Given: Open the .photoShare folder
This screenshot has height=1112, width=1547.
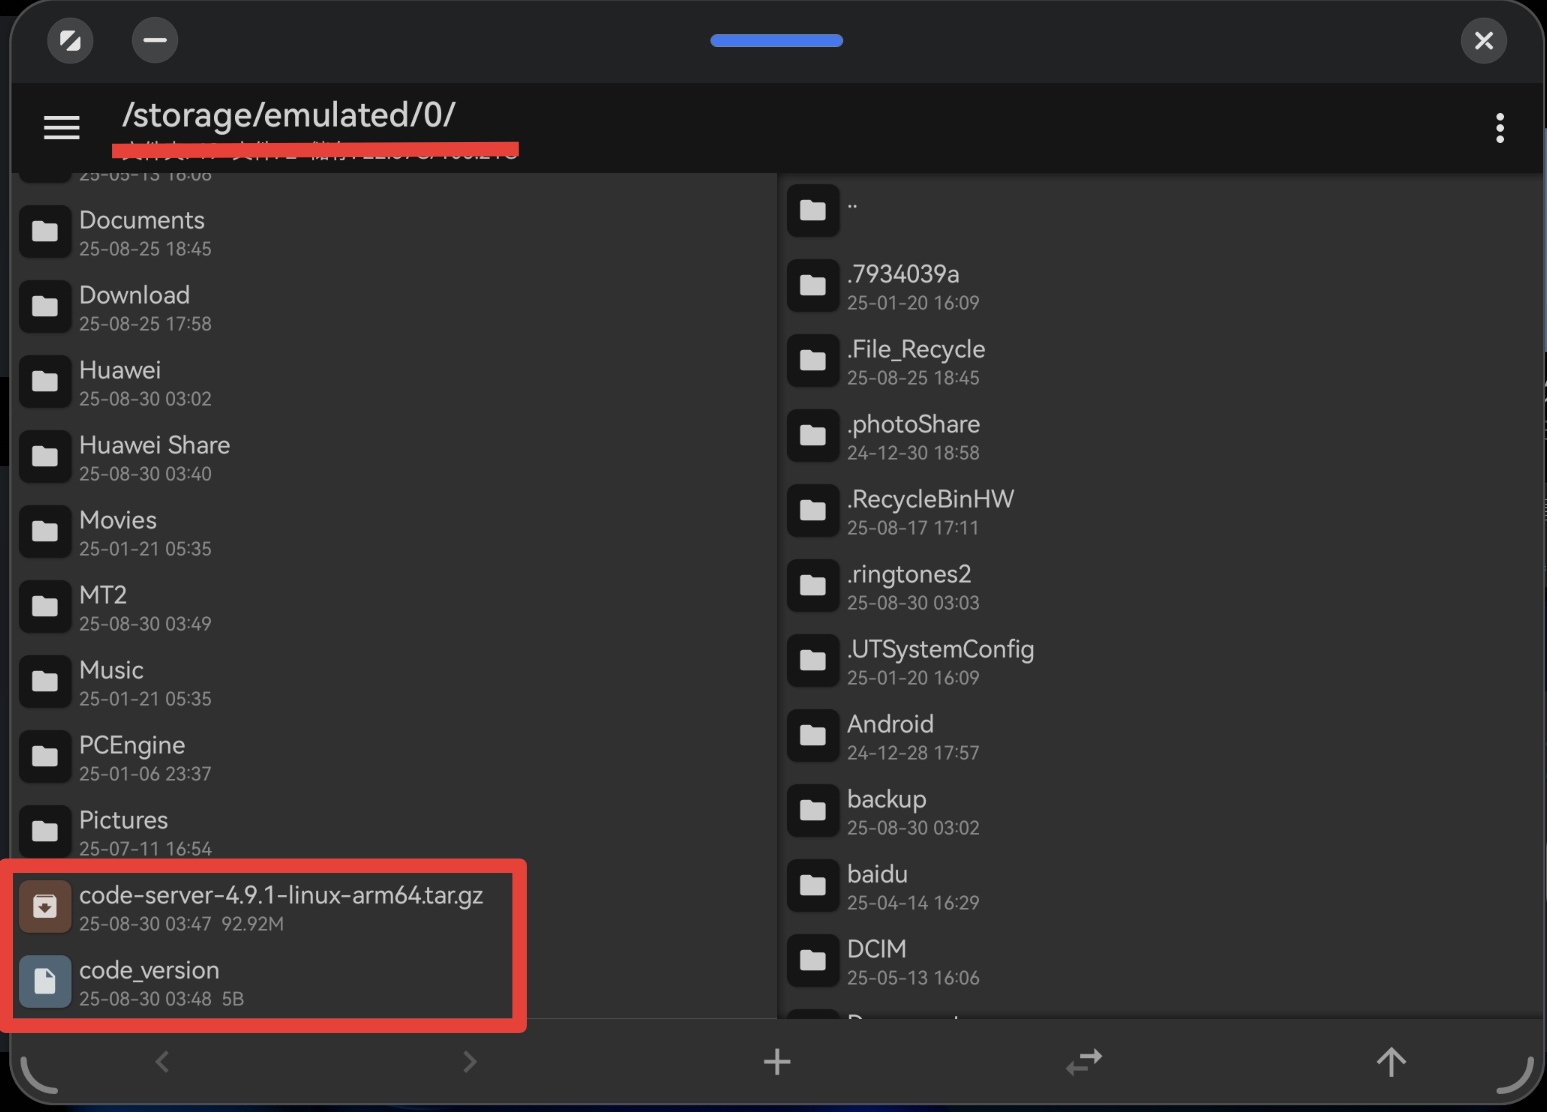Looking at the screenshot, I should click(1162, 436).
